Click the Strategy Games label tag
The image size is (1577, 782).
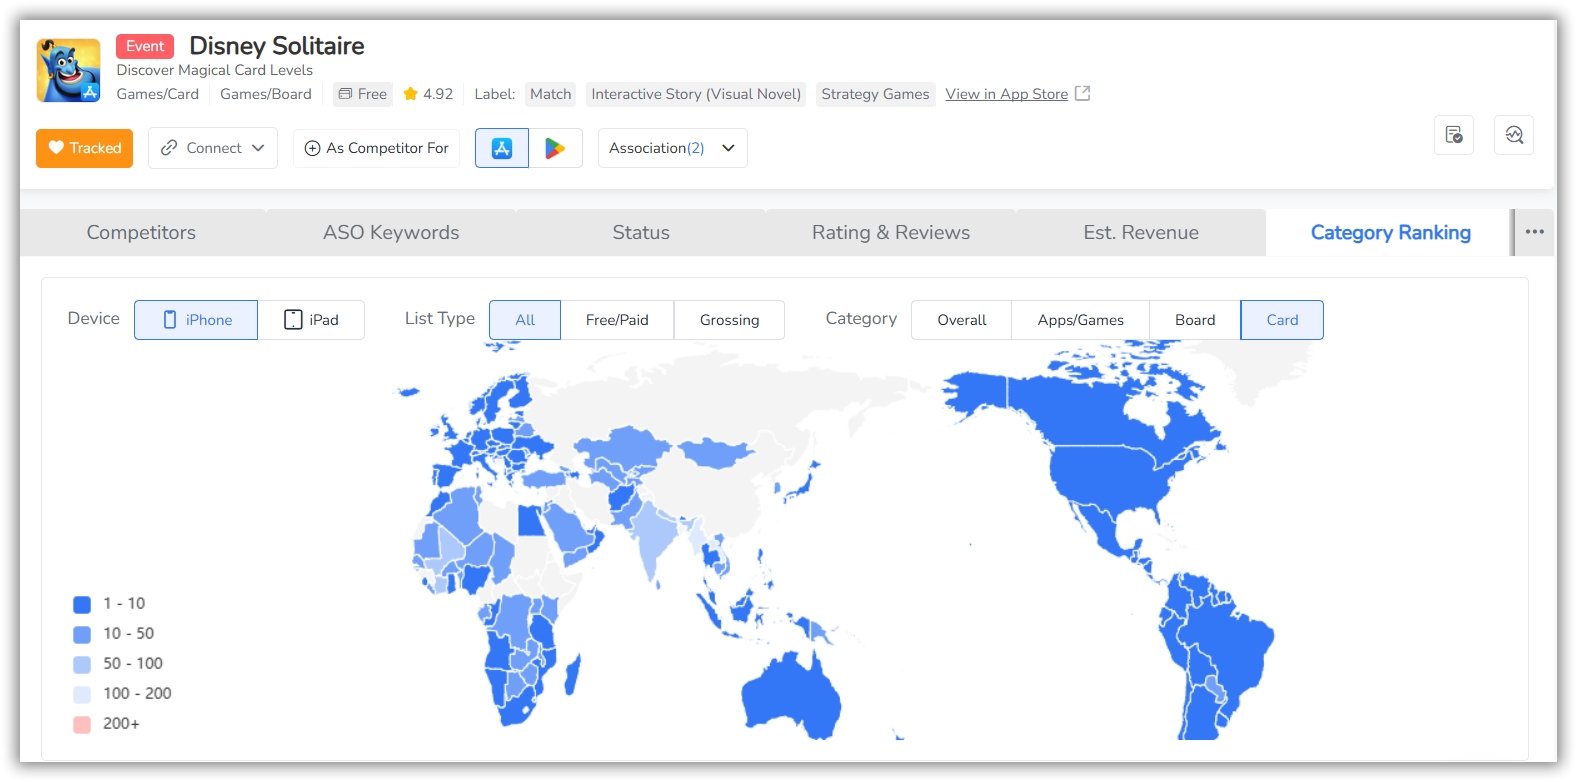tap(875, 94)
